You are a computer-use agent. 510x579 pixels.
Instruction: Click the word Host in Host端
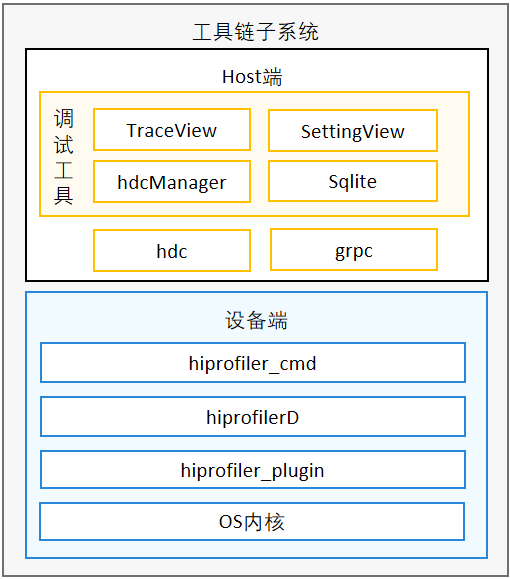tap(242, 77)
